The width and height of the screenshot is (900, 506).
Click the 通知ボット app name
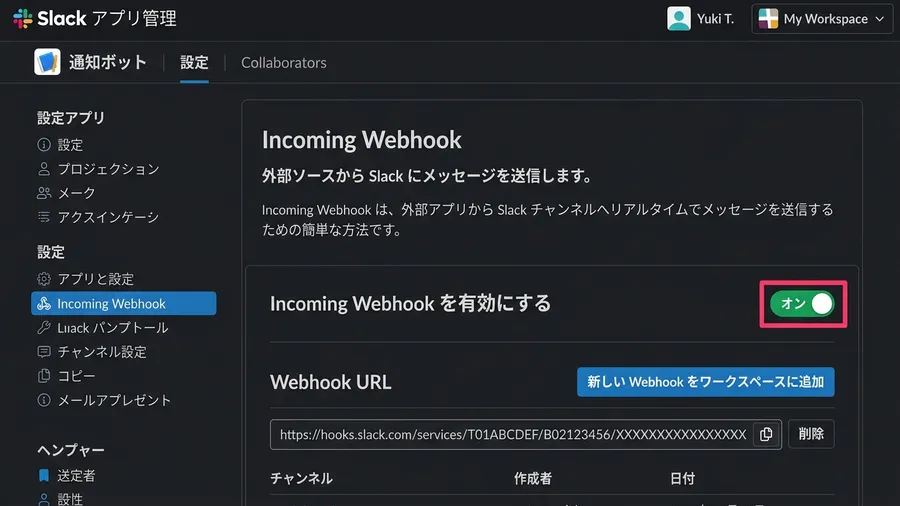coord(108,62)
